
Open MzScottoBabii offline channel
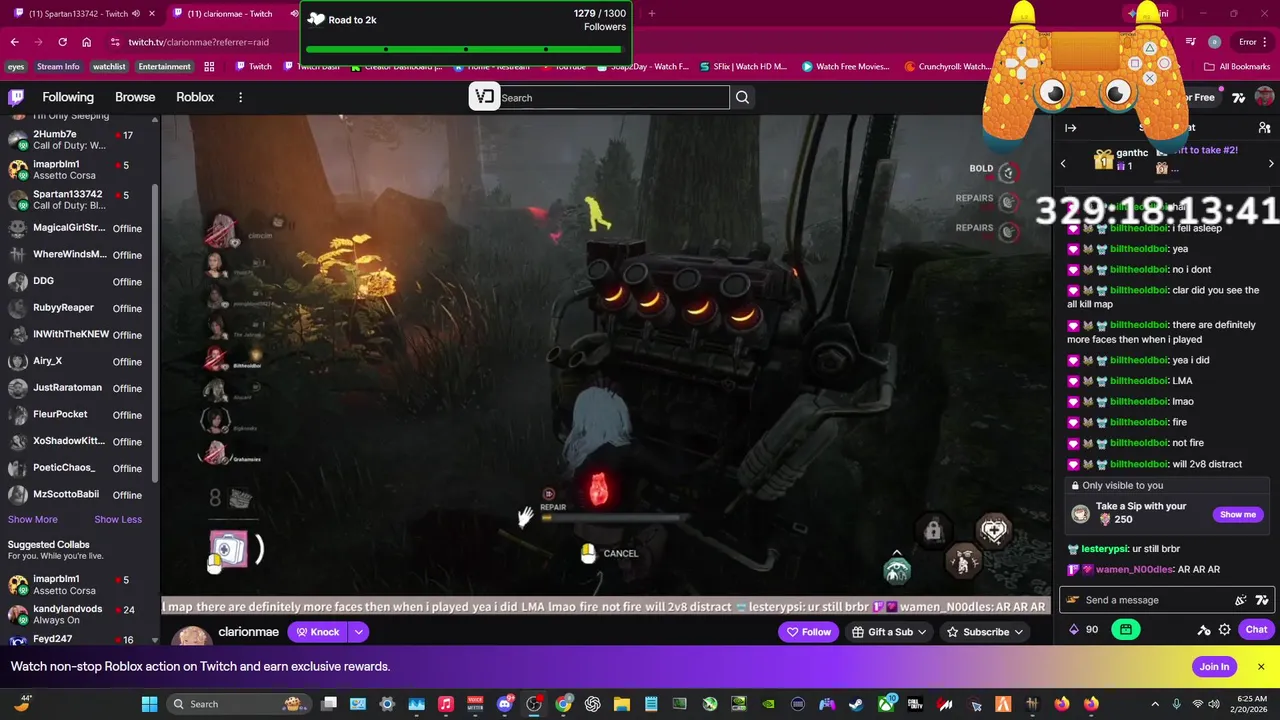click(77, 494)
